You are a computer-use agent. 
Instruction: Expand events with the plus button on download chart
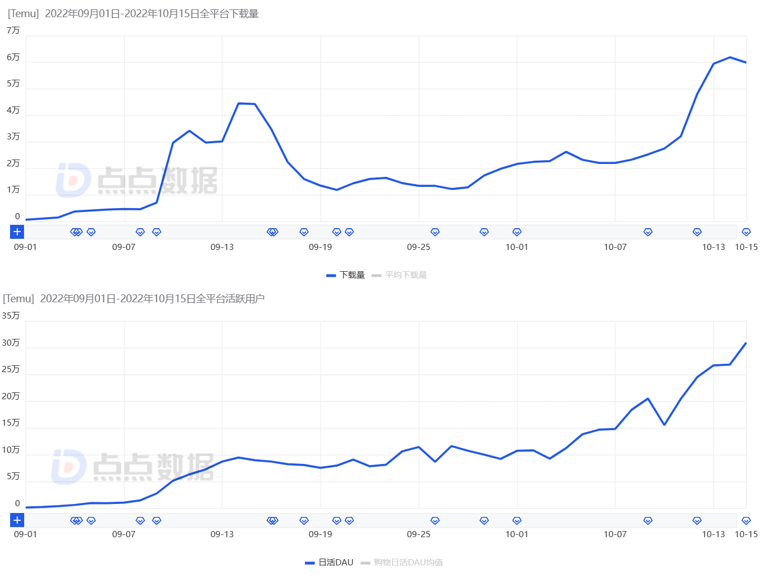click(x=17, y=232)
